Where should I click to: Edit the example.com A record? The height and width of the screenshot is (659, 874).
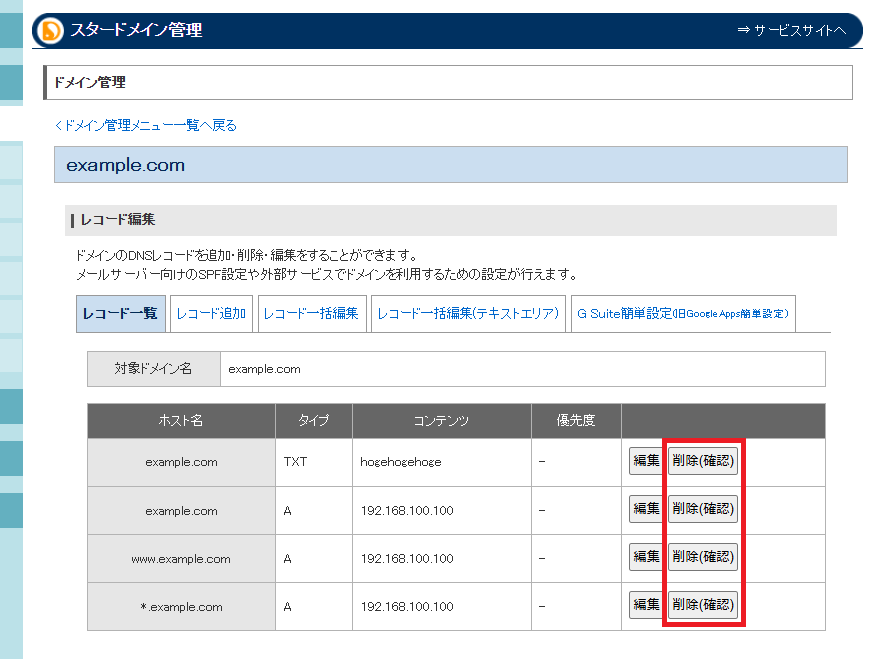point(647,508)
